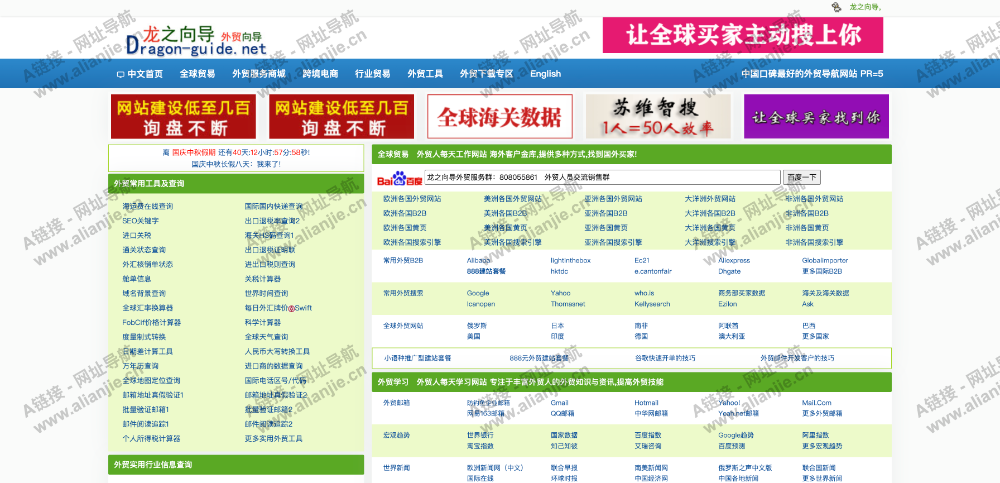Click the purple 让全球买家找到你 banner

point(816,116)
